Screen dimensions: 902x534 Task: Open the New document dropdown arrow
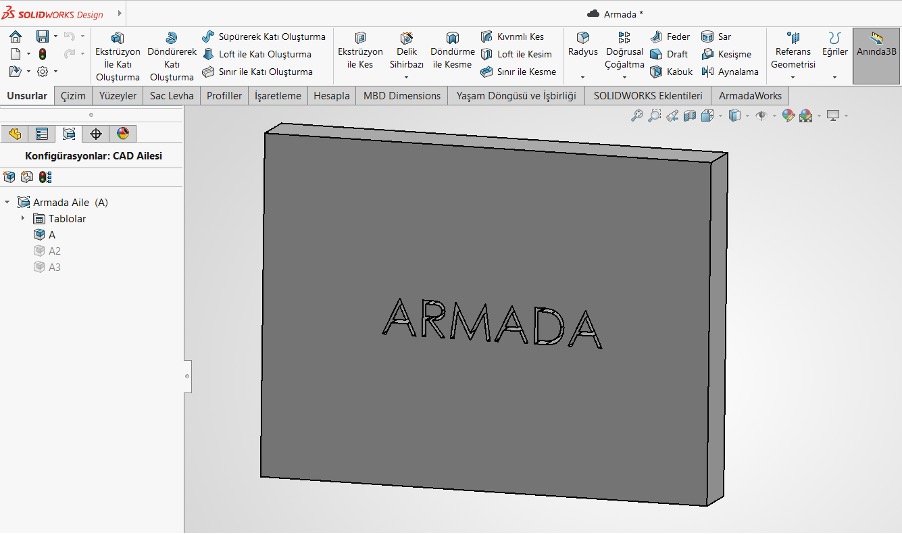pyautogui.click(x=29, y=54)
